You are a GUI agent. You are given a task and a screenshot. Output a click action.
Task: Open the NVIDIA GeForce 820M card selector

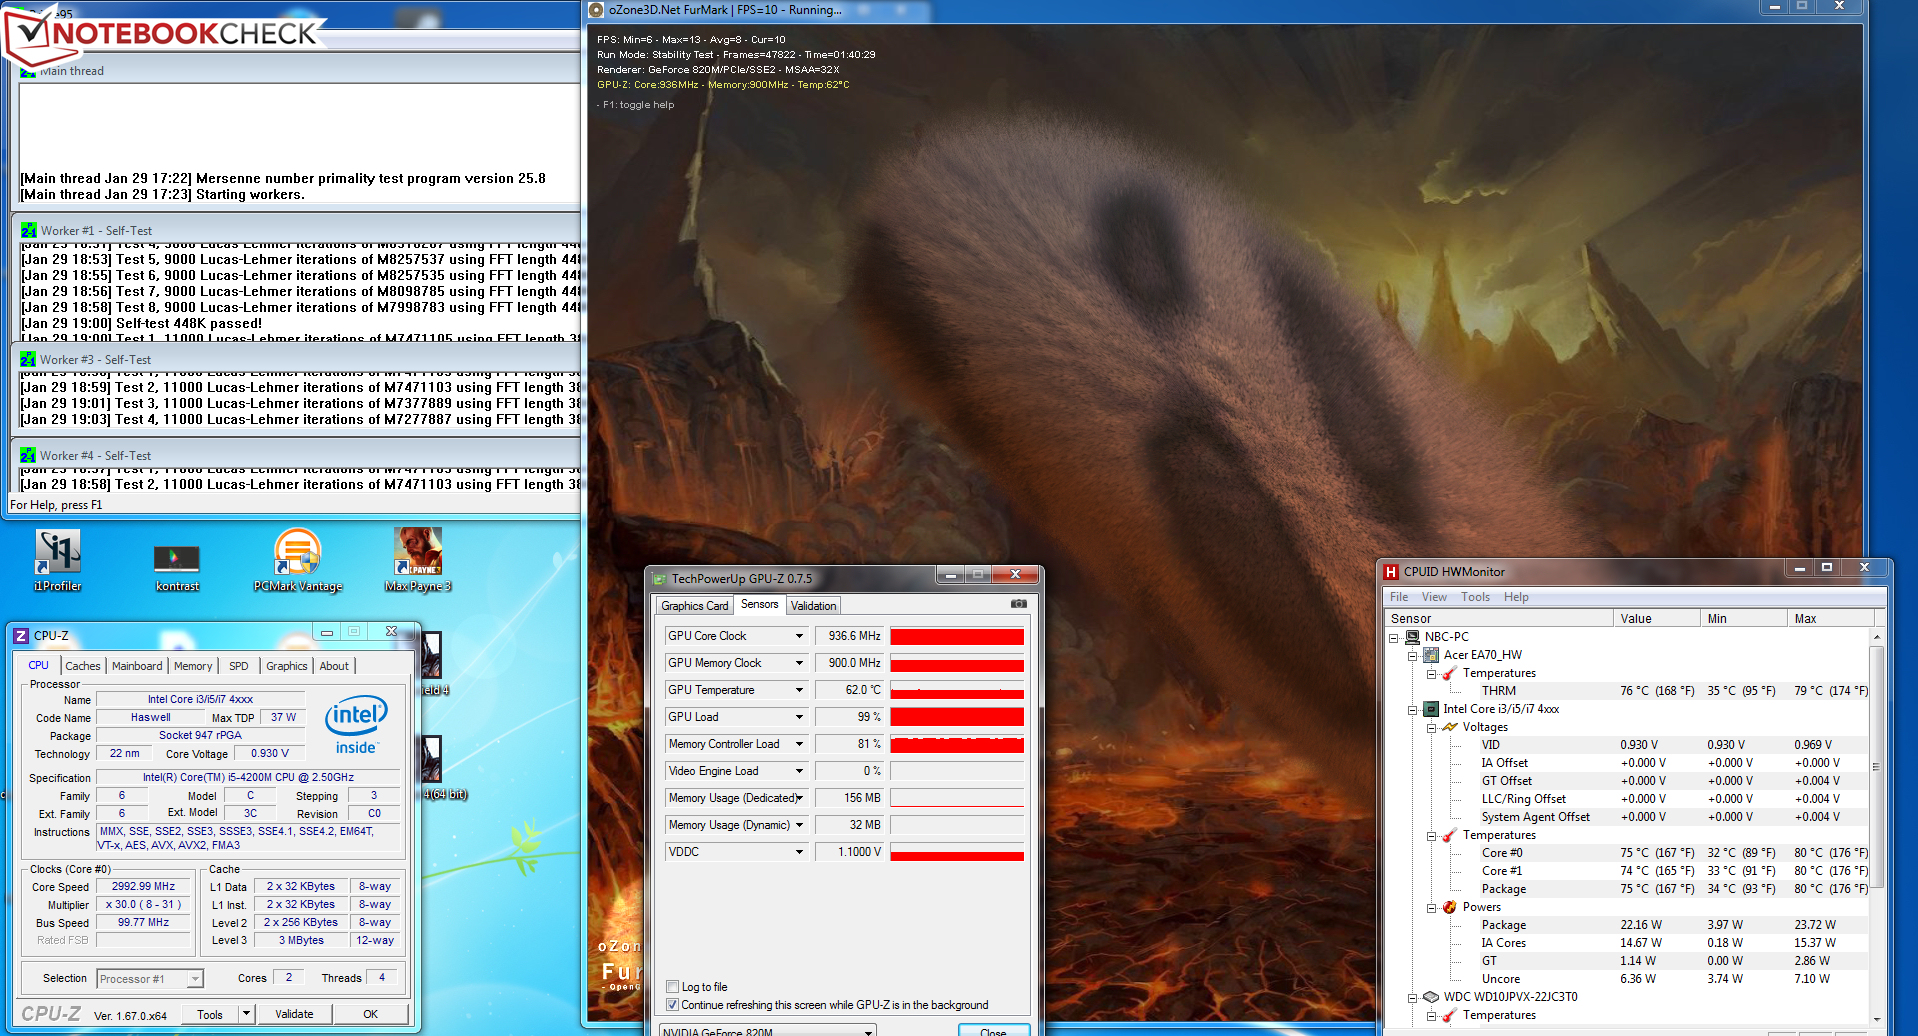point(768,1030)
